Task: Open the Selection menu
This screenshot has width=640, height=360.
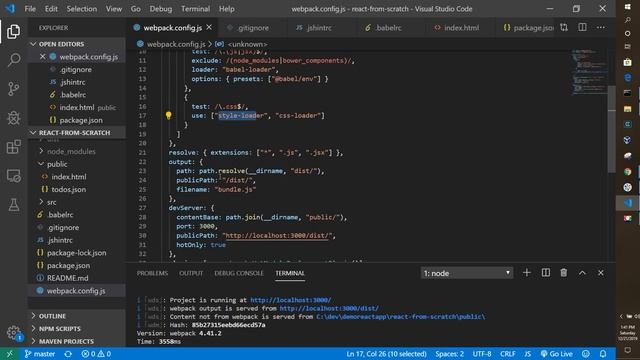Action: 82,9
